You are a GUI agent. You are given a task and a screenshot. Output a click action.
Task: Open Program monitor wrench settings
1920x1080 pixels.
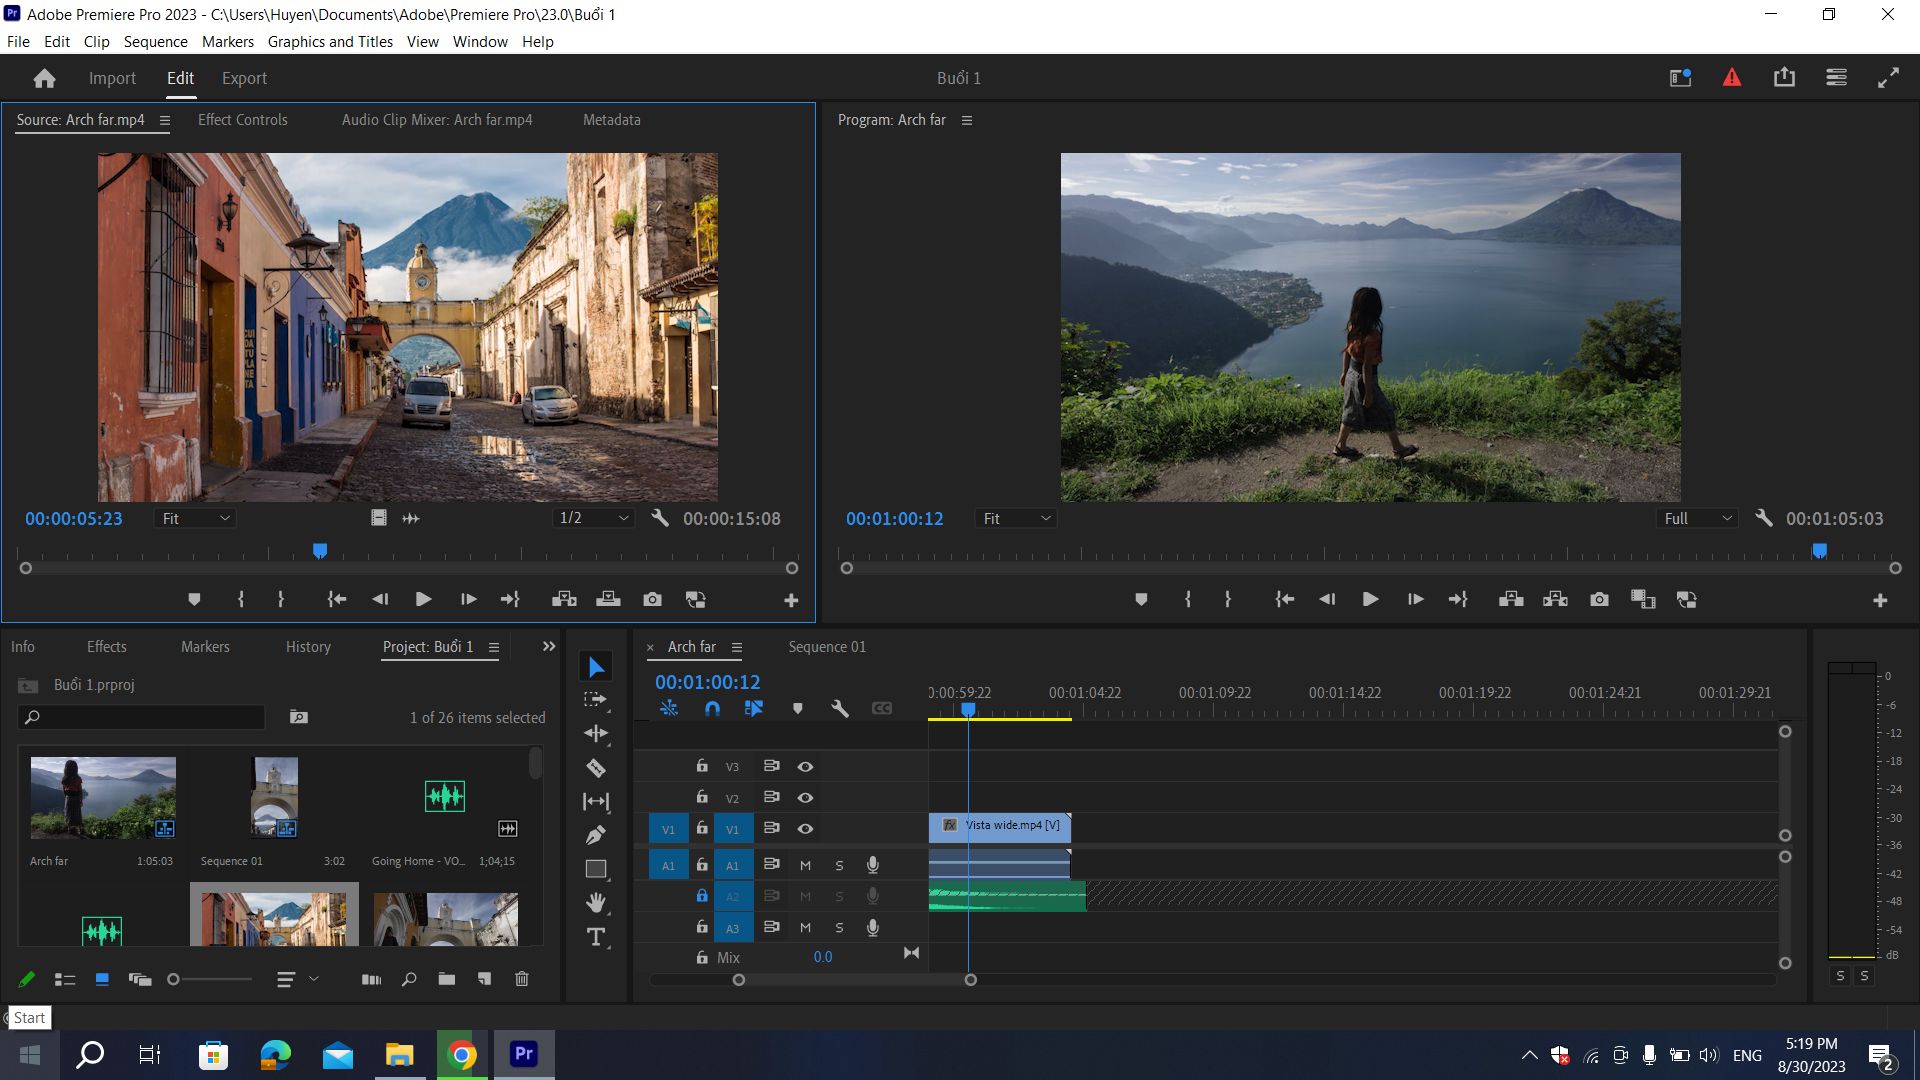[x=1764, y=518]
